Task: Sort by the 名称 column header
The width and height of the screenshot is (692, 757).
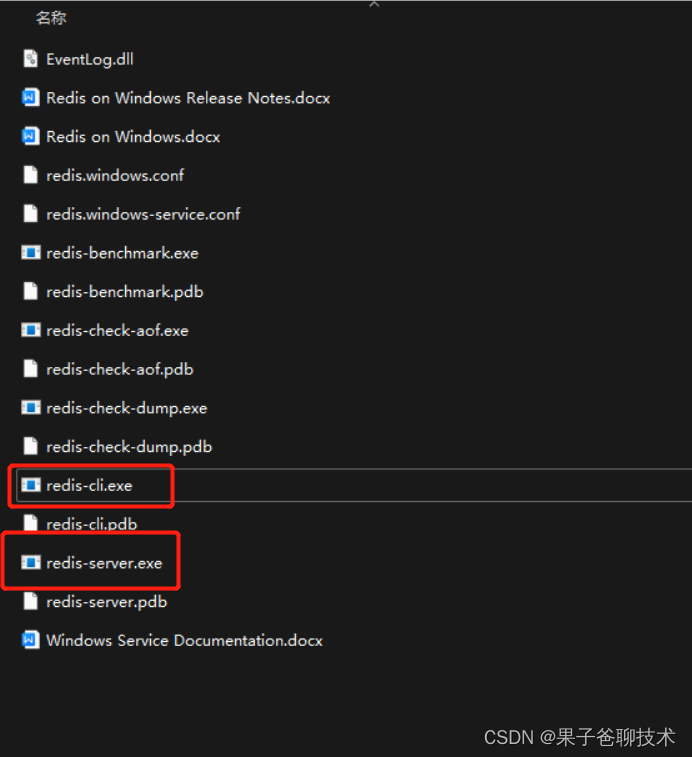Action: (x=51, y=18)
